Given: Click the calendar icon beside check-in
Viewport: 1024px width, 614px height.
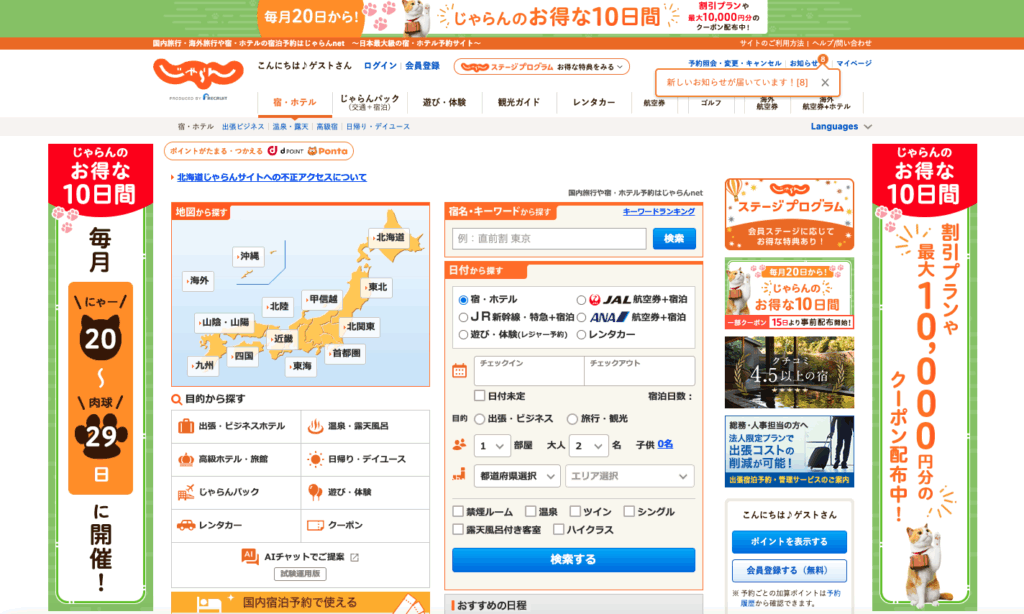Looking at the screenshot, I should pyautogui.click(x=460, y=371).
